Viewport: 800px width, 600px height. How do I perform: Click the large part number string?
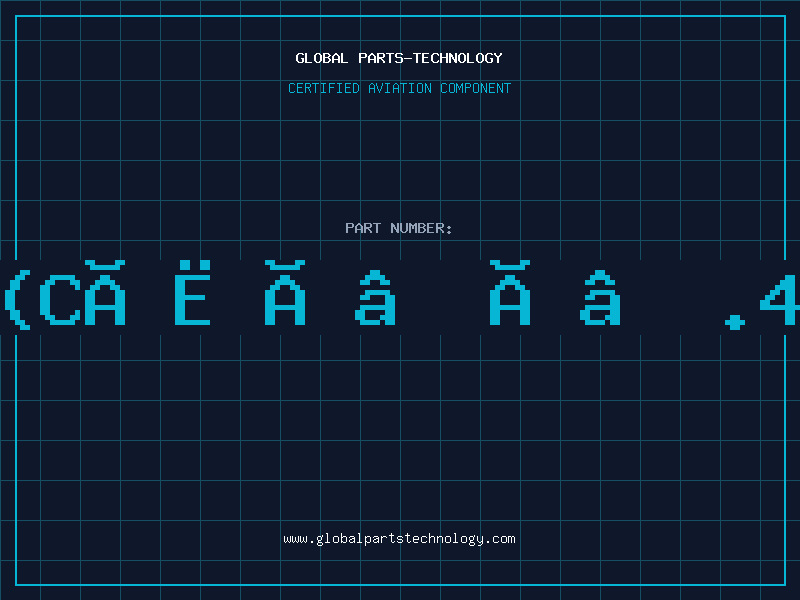point(400,295)
